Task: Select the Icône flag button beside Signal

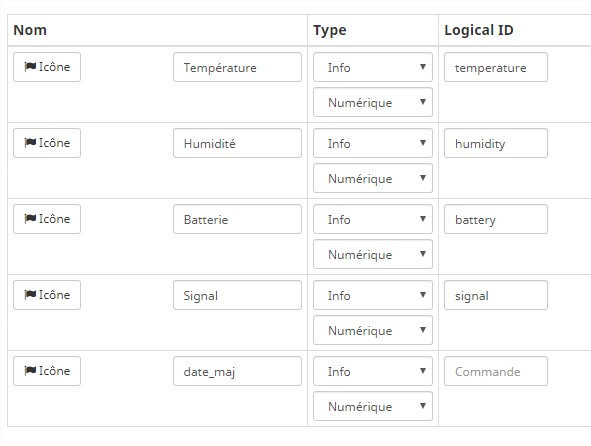Action: (x=47, y=295)
